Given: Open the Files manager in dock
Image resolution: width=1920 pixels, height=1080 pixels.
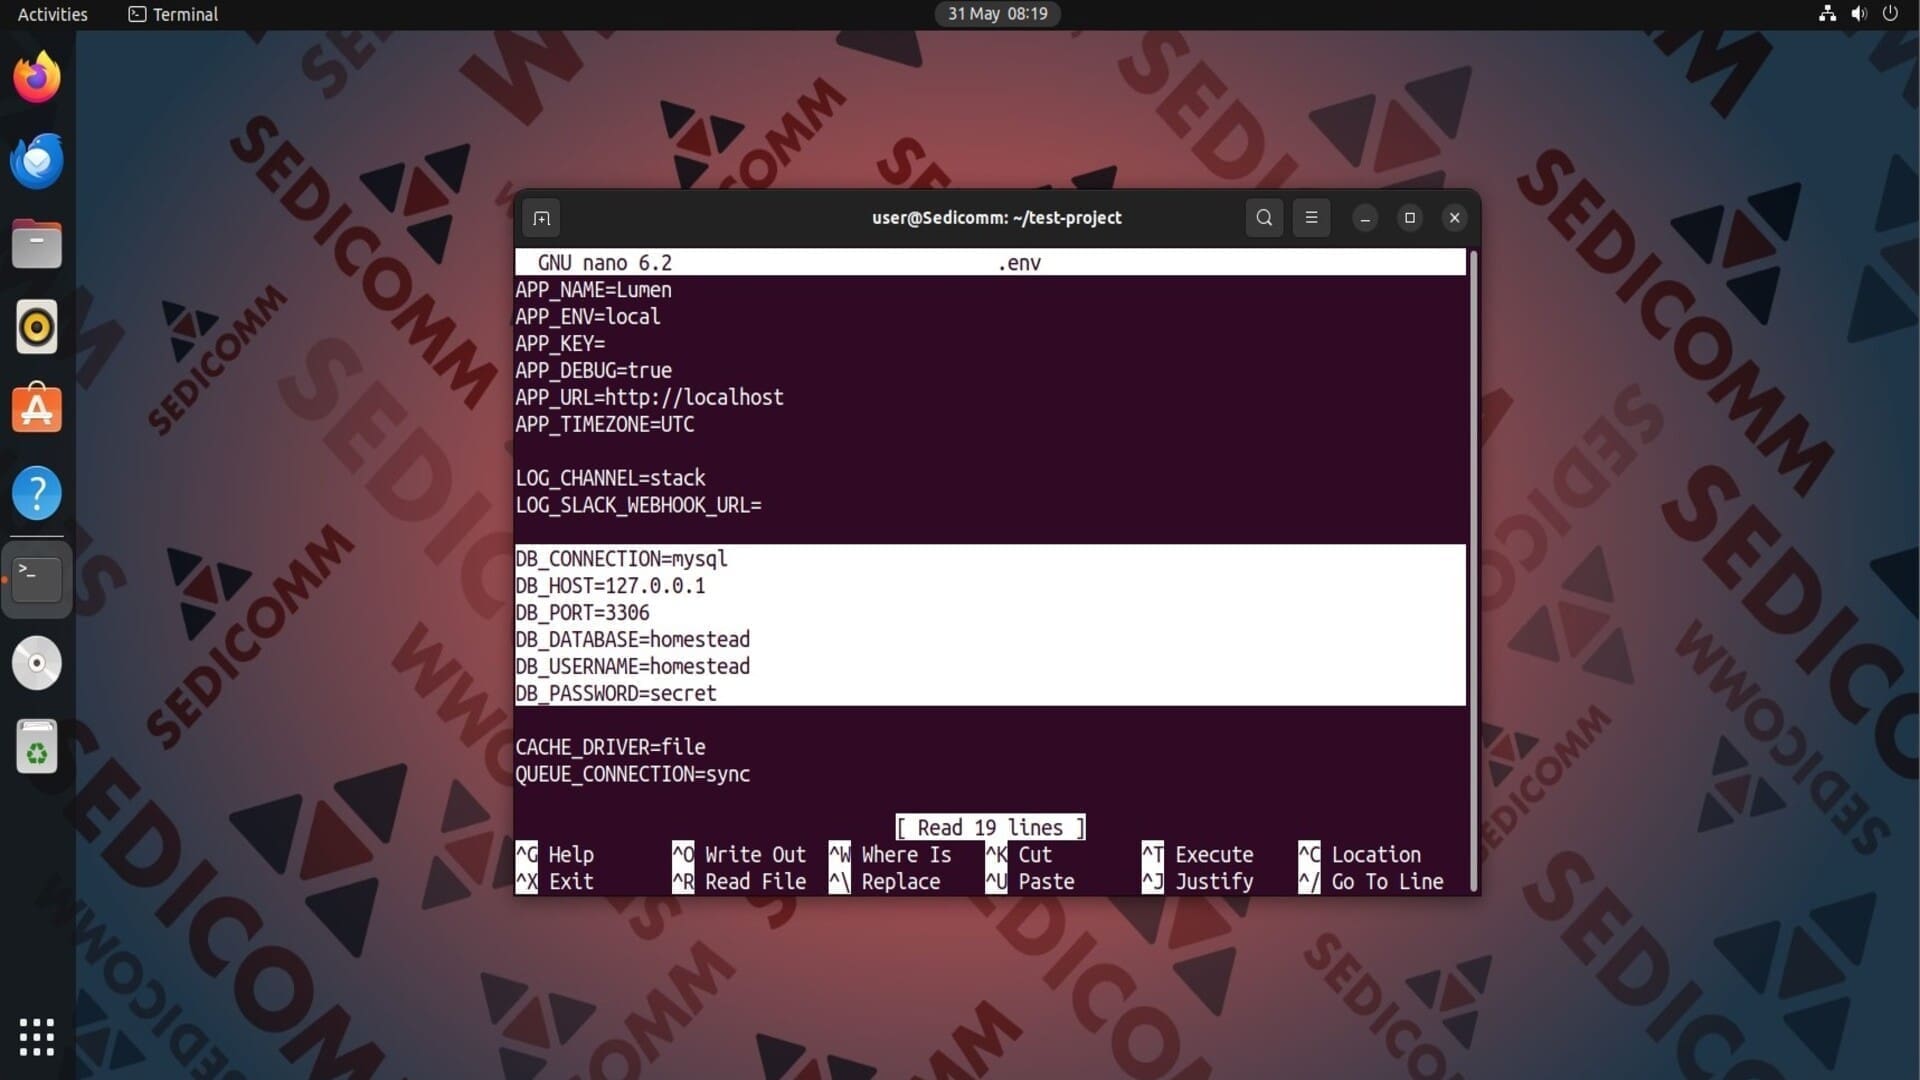Looking at the screenshot, I should pyautogui.click(x=37, y=244).
